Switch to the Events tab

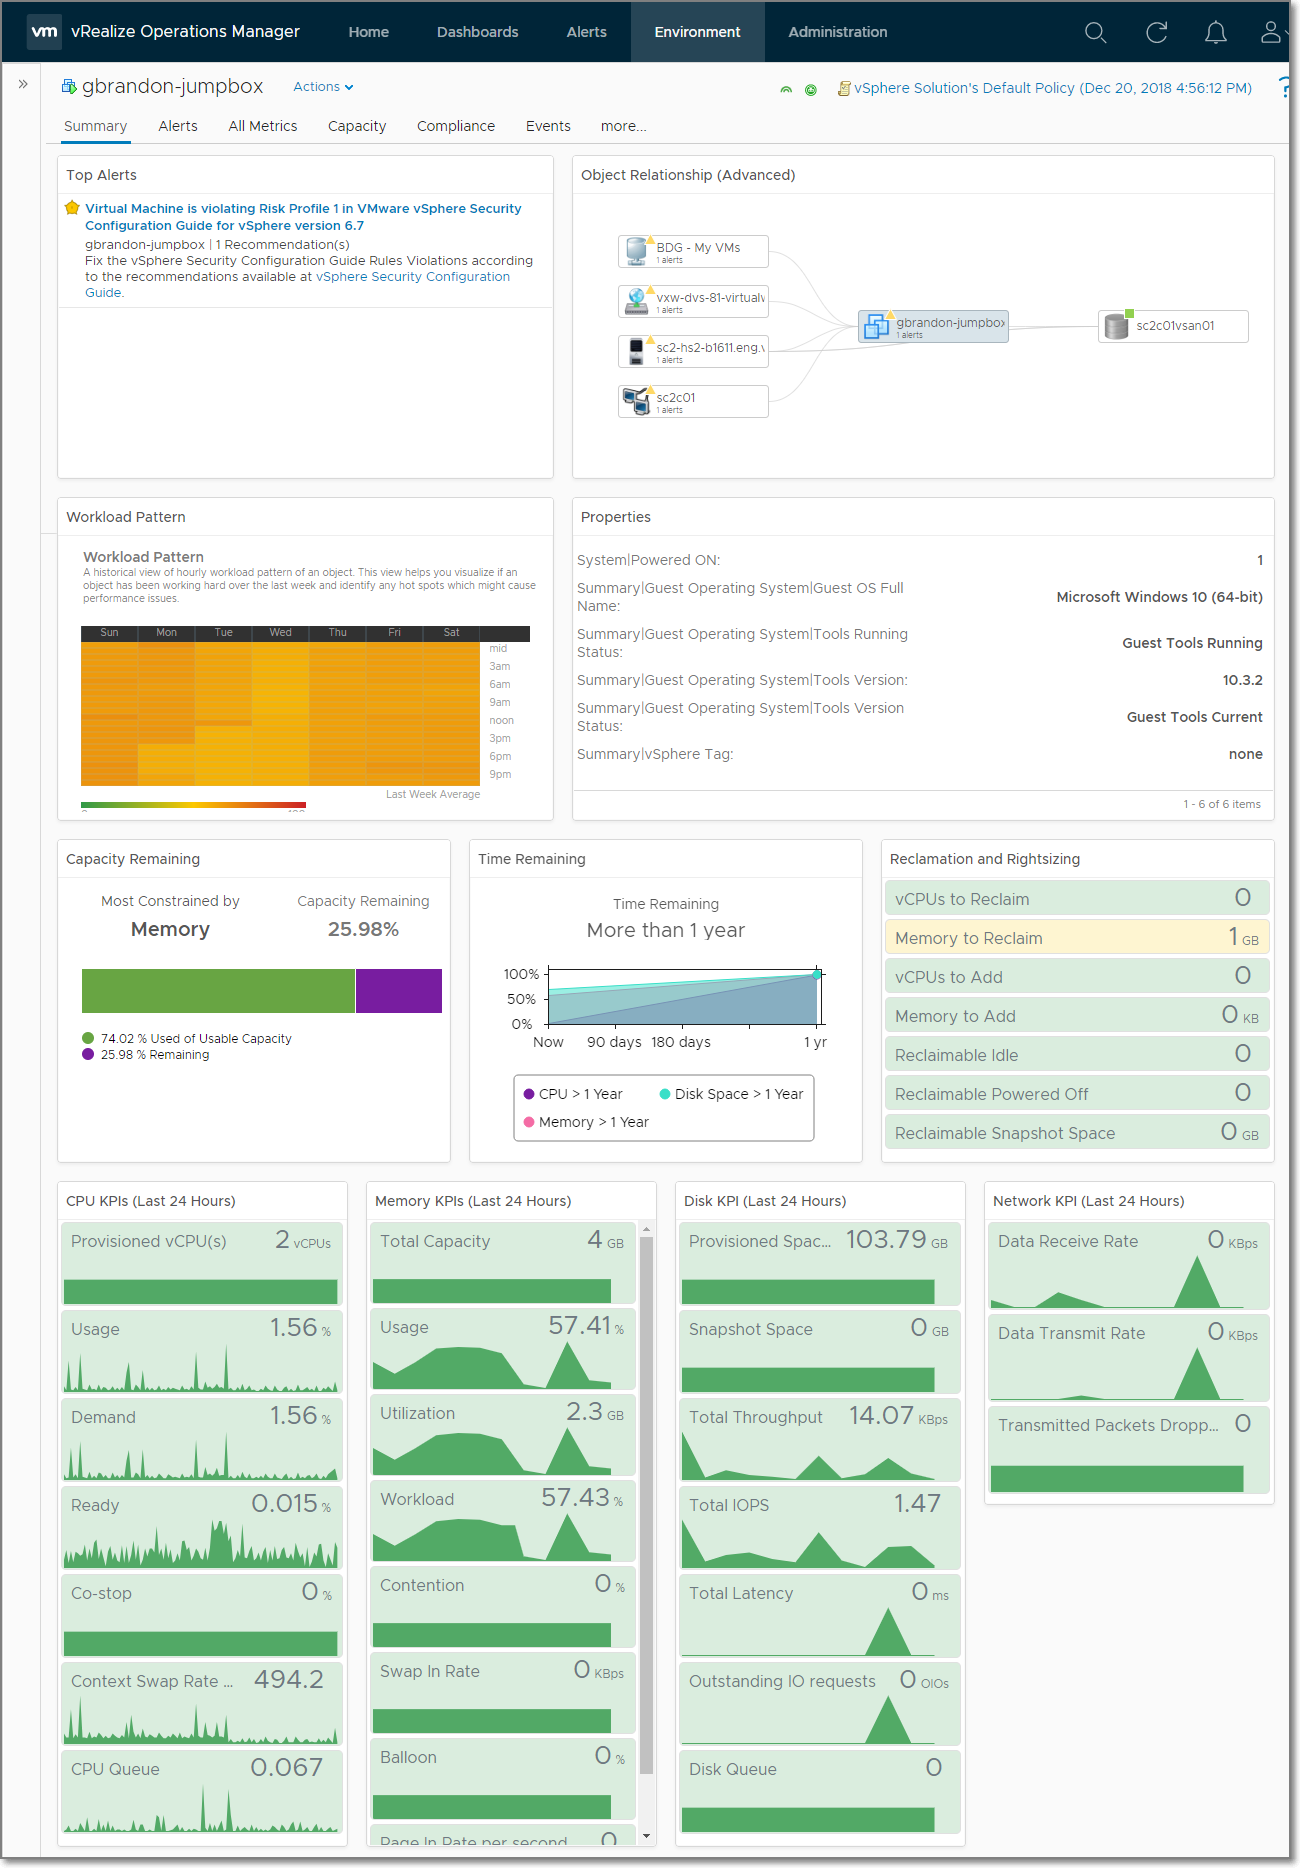[548, 126]
